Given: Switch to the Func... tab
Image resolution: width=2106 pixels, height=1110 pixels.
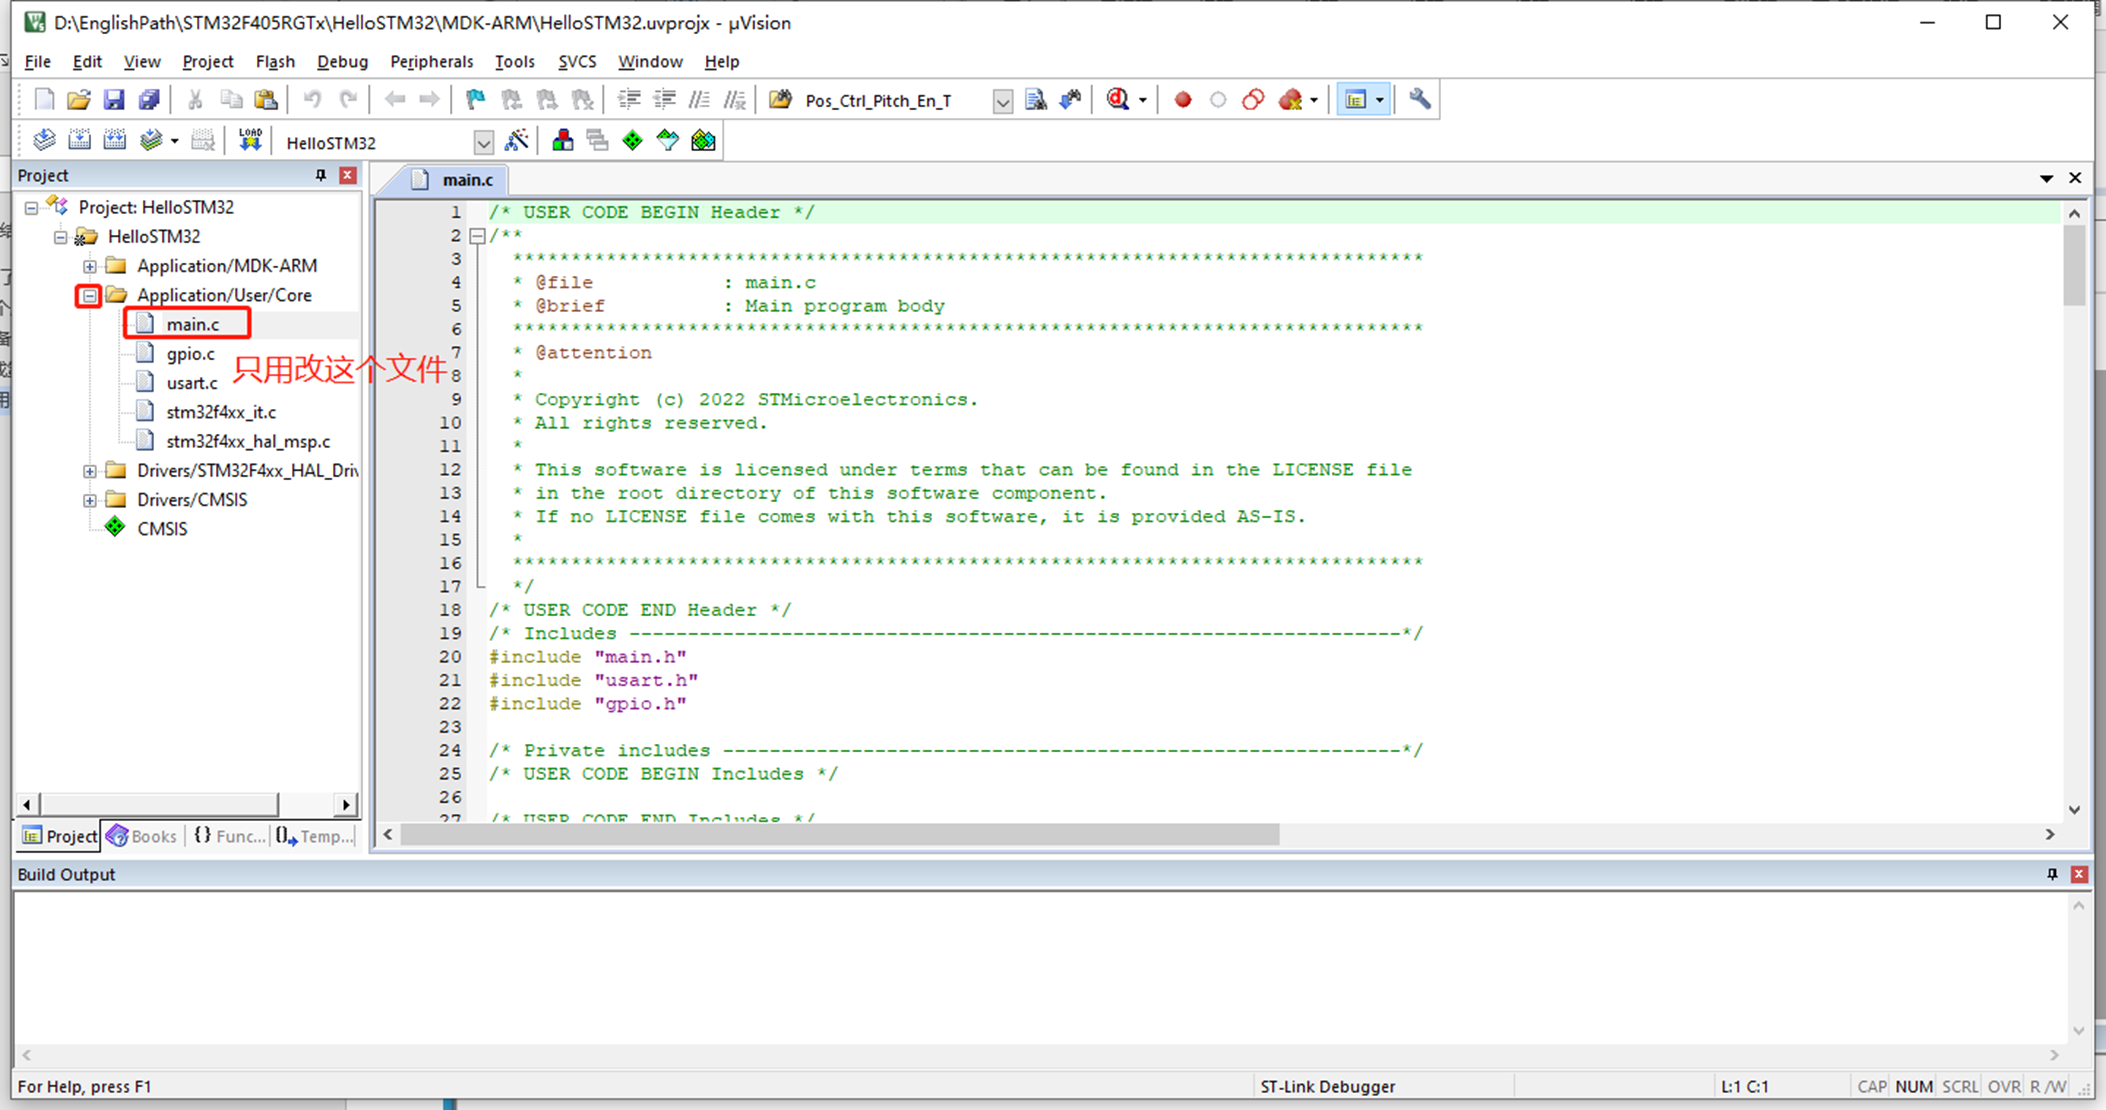Looking at the screenshot, I should [x=229, y=836].
